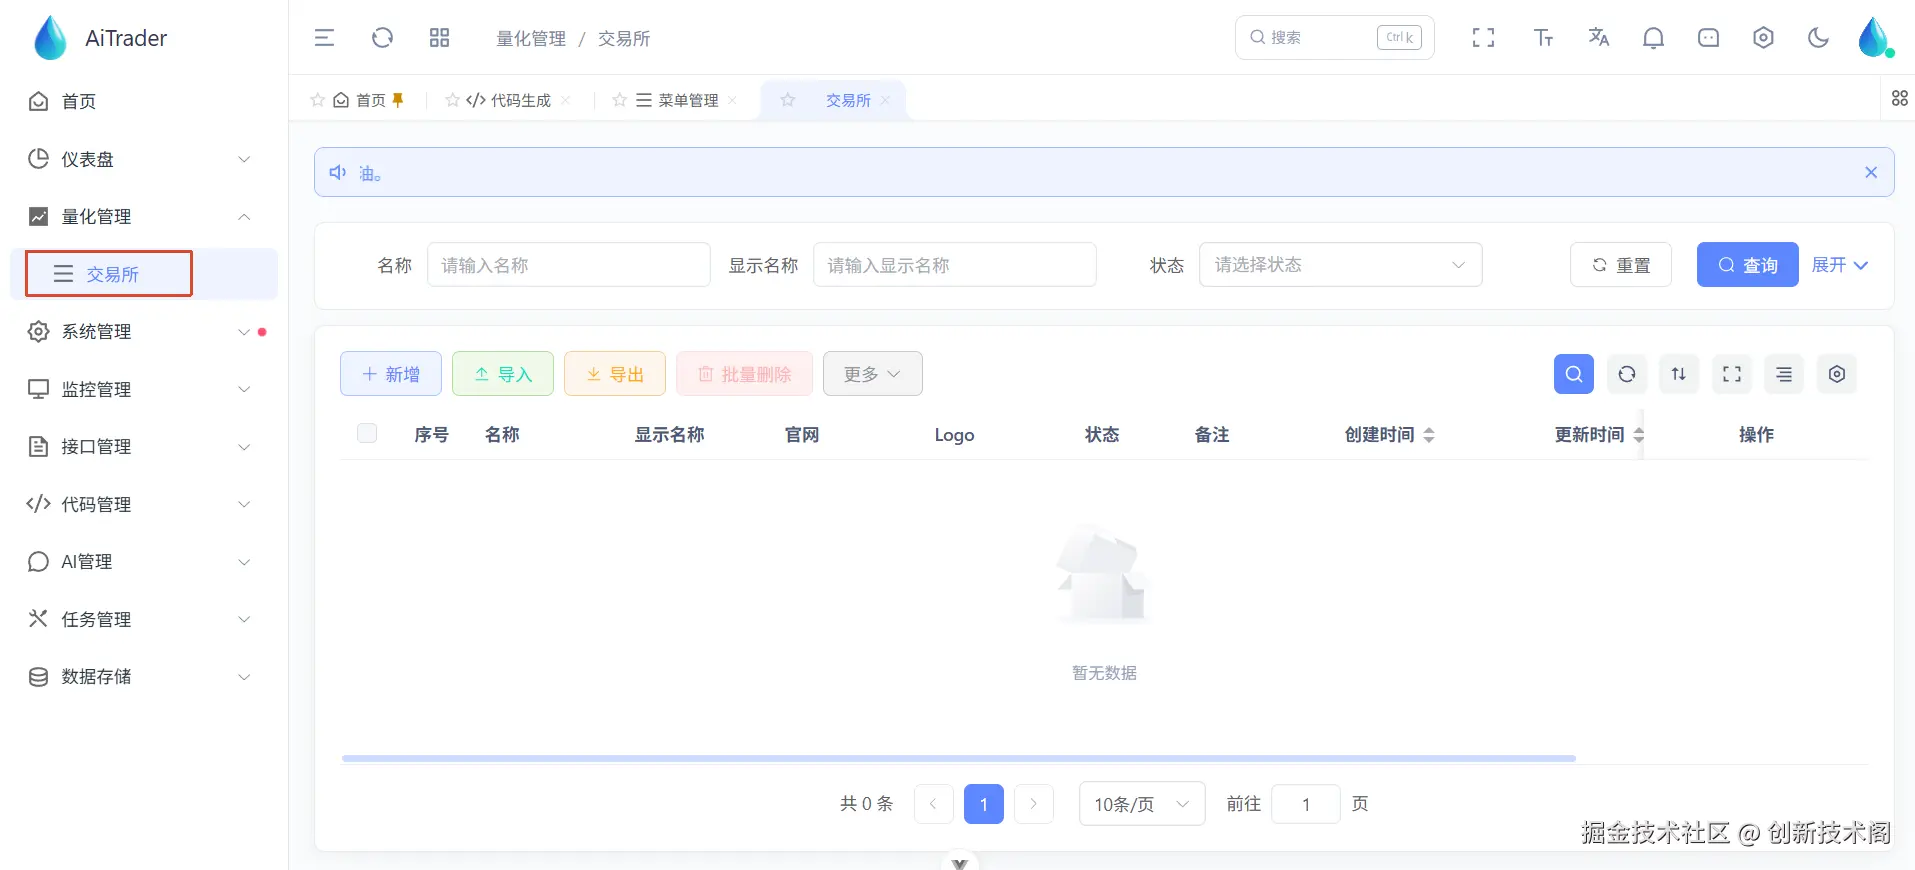Switch to dark mode moon icon
The width and height of the screenshot is (1915, 870).
[x=1818, y=38]
